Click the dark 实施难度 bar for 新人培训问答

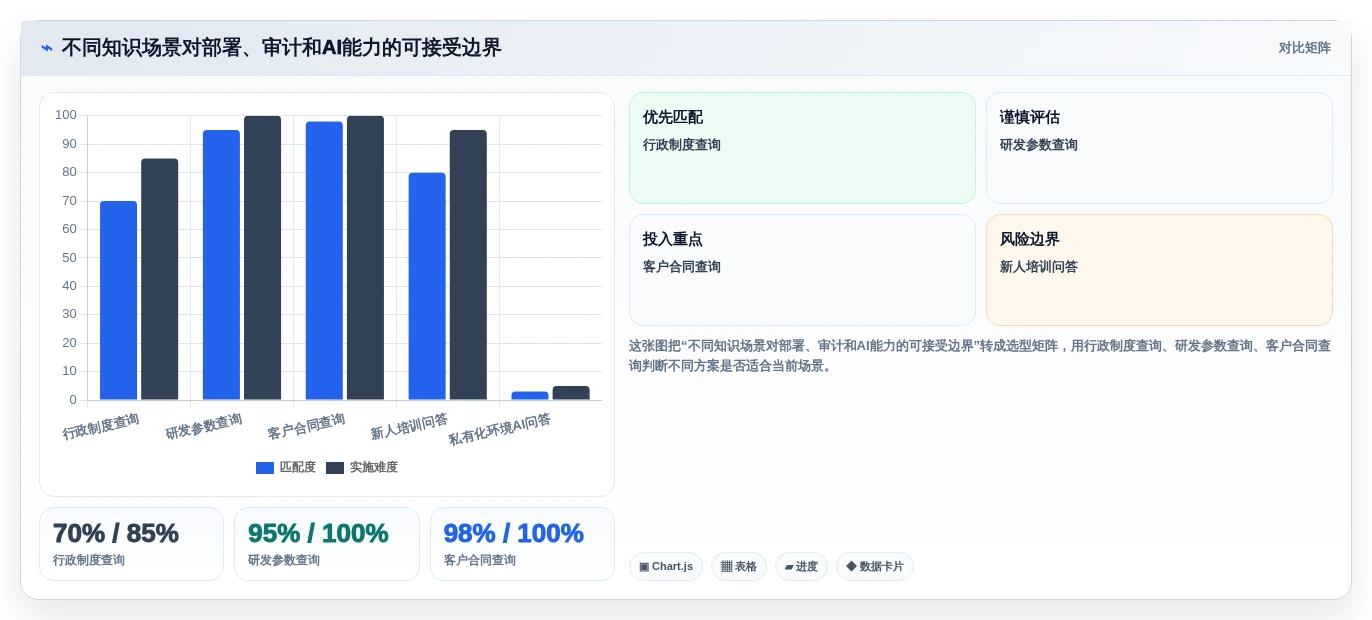(x=468, y=265)
